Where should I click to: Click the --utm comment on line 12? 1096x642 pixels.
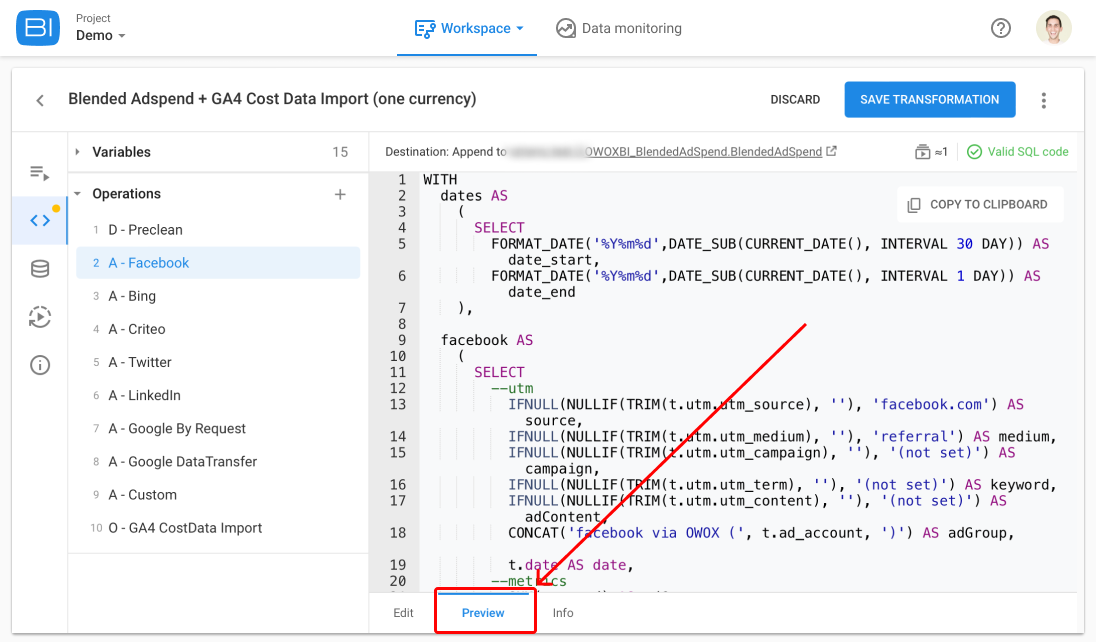[x=512, y=389]
